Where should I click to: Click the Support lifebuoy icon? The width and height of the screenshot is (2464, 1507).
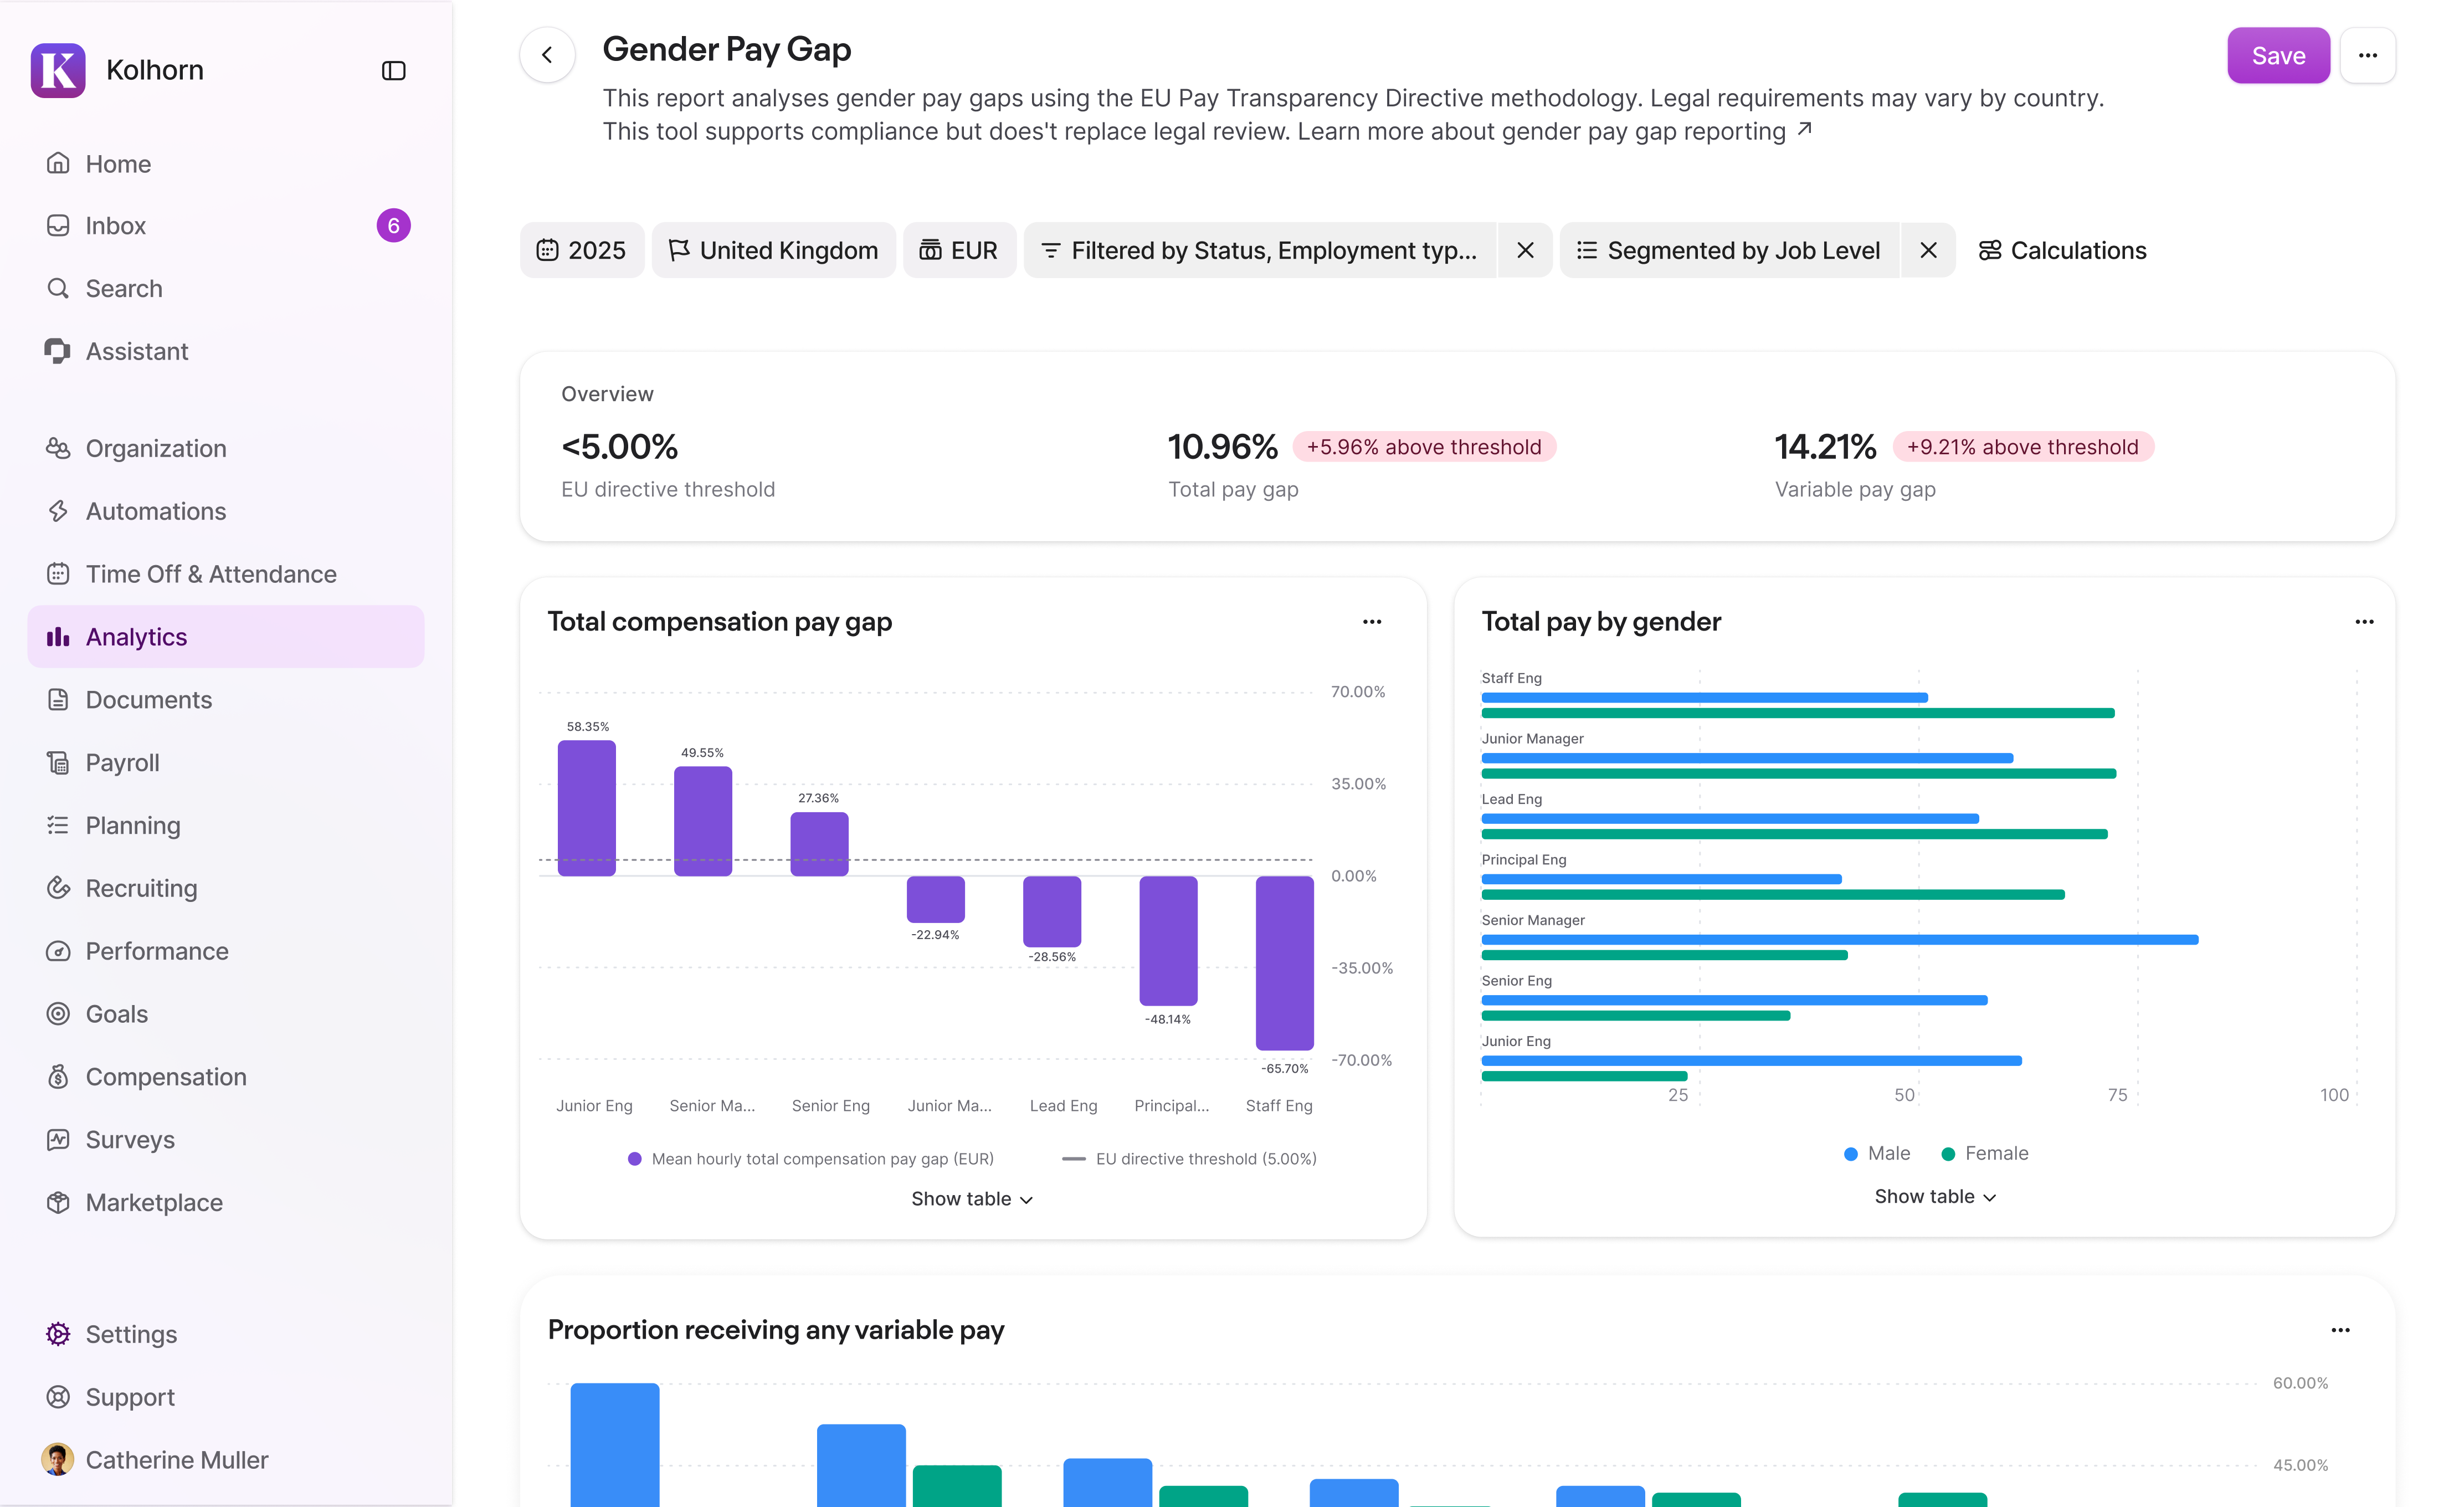[58, 1397]
